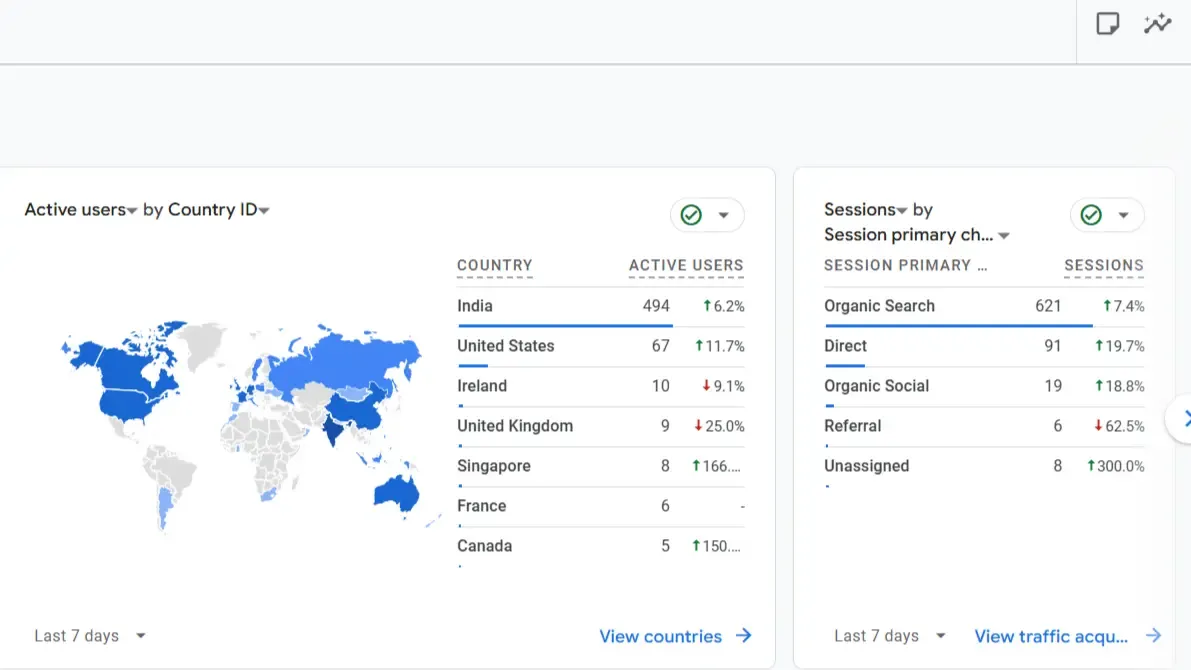This screenshot has height=670, width=1191.
Task: Sort by the ACTIVE USERS column header
Action: pos(686,266)
